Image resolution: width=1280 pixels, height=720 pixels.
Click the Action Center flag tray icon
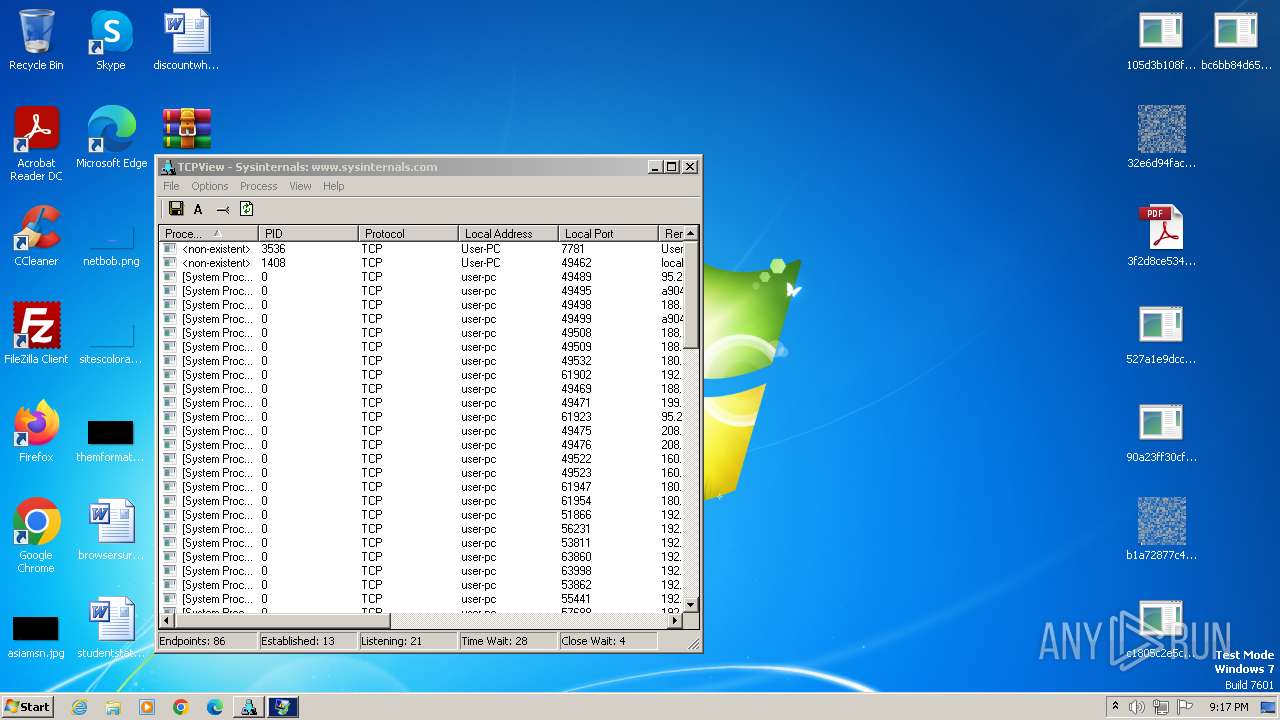pos(1185,707)
